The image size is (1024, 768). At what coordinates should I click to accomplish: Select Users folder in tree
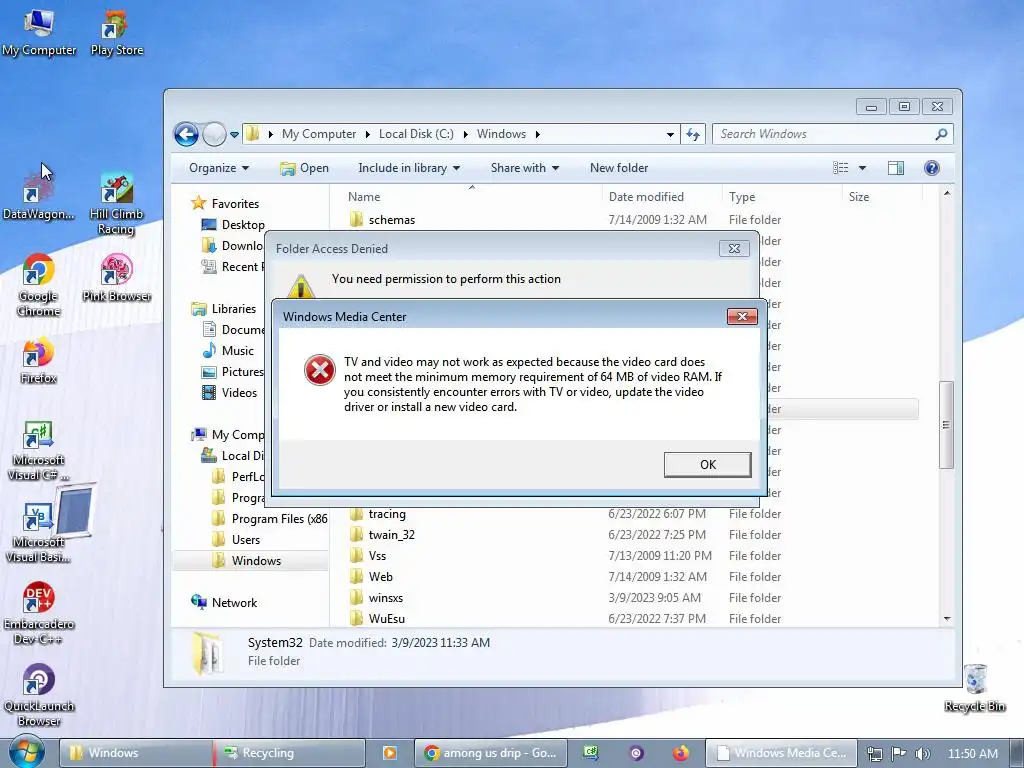236,539
